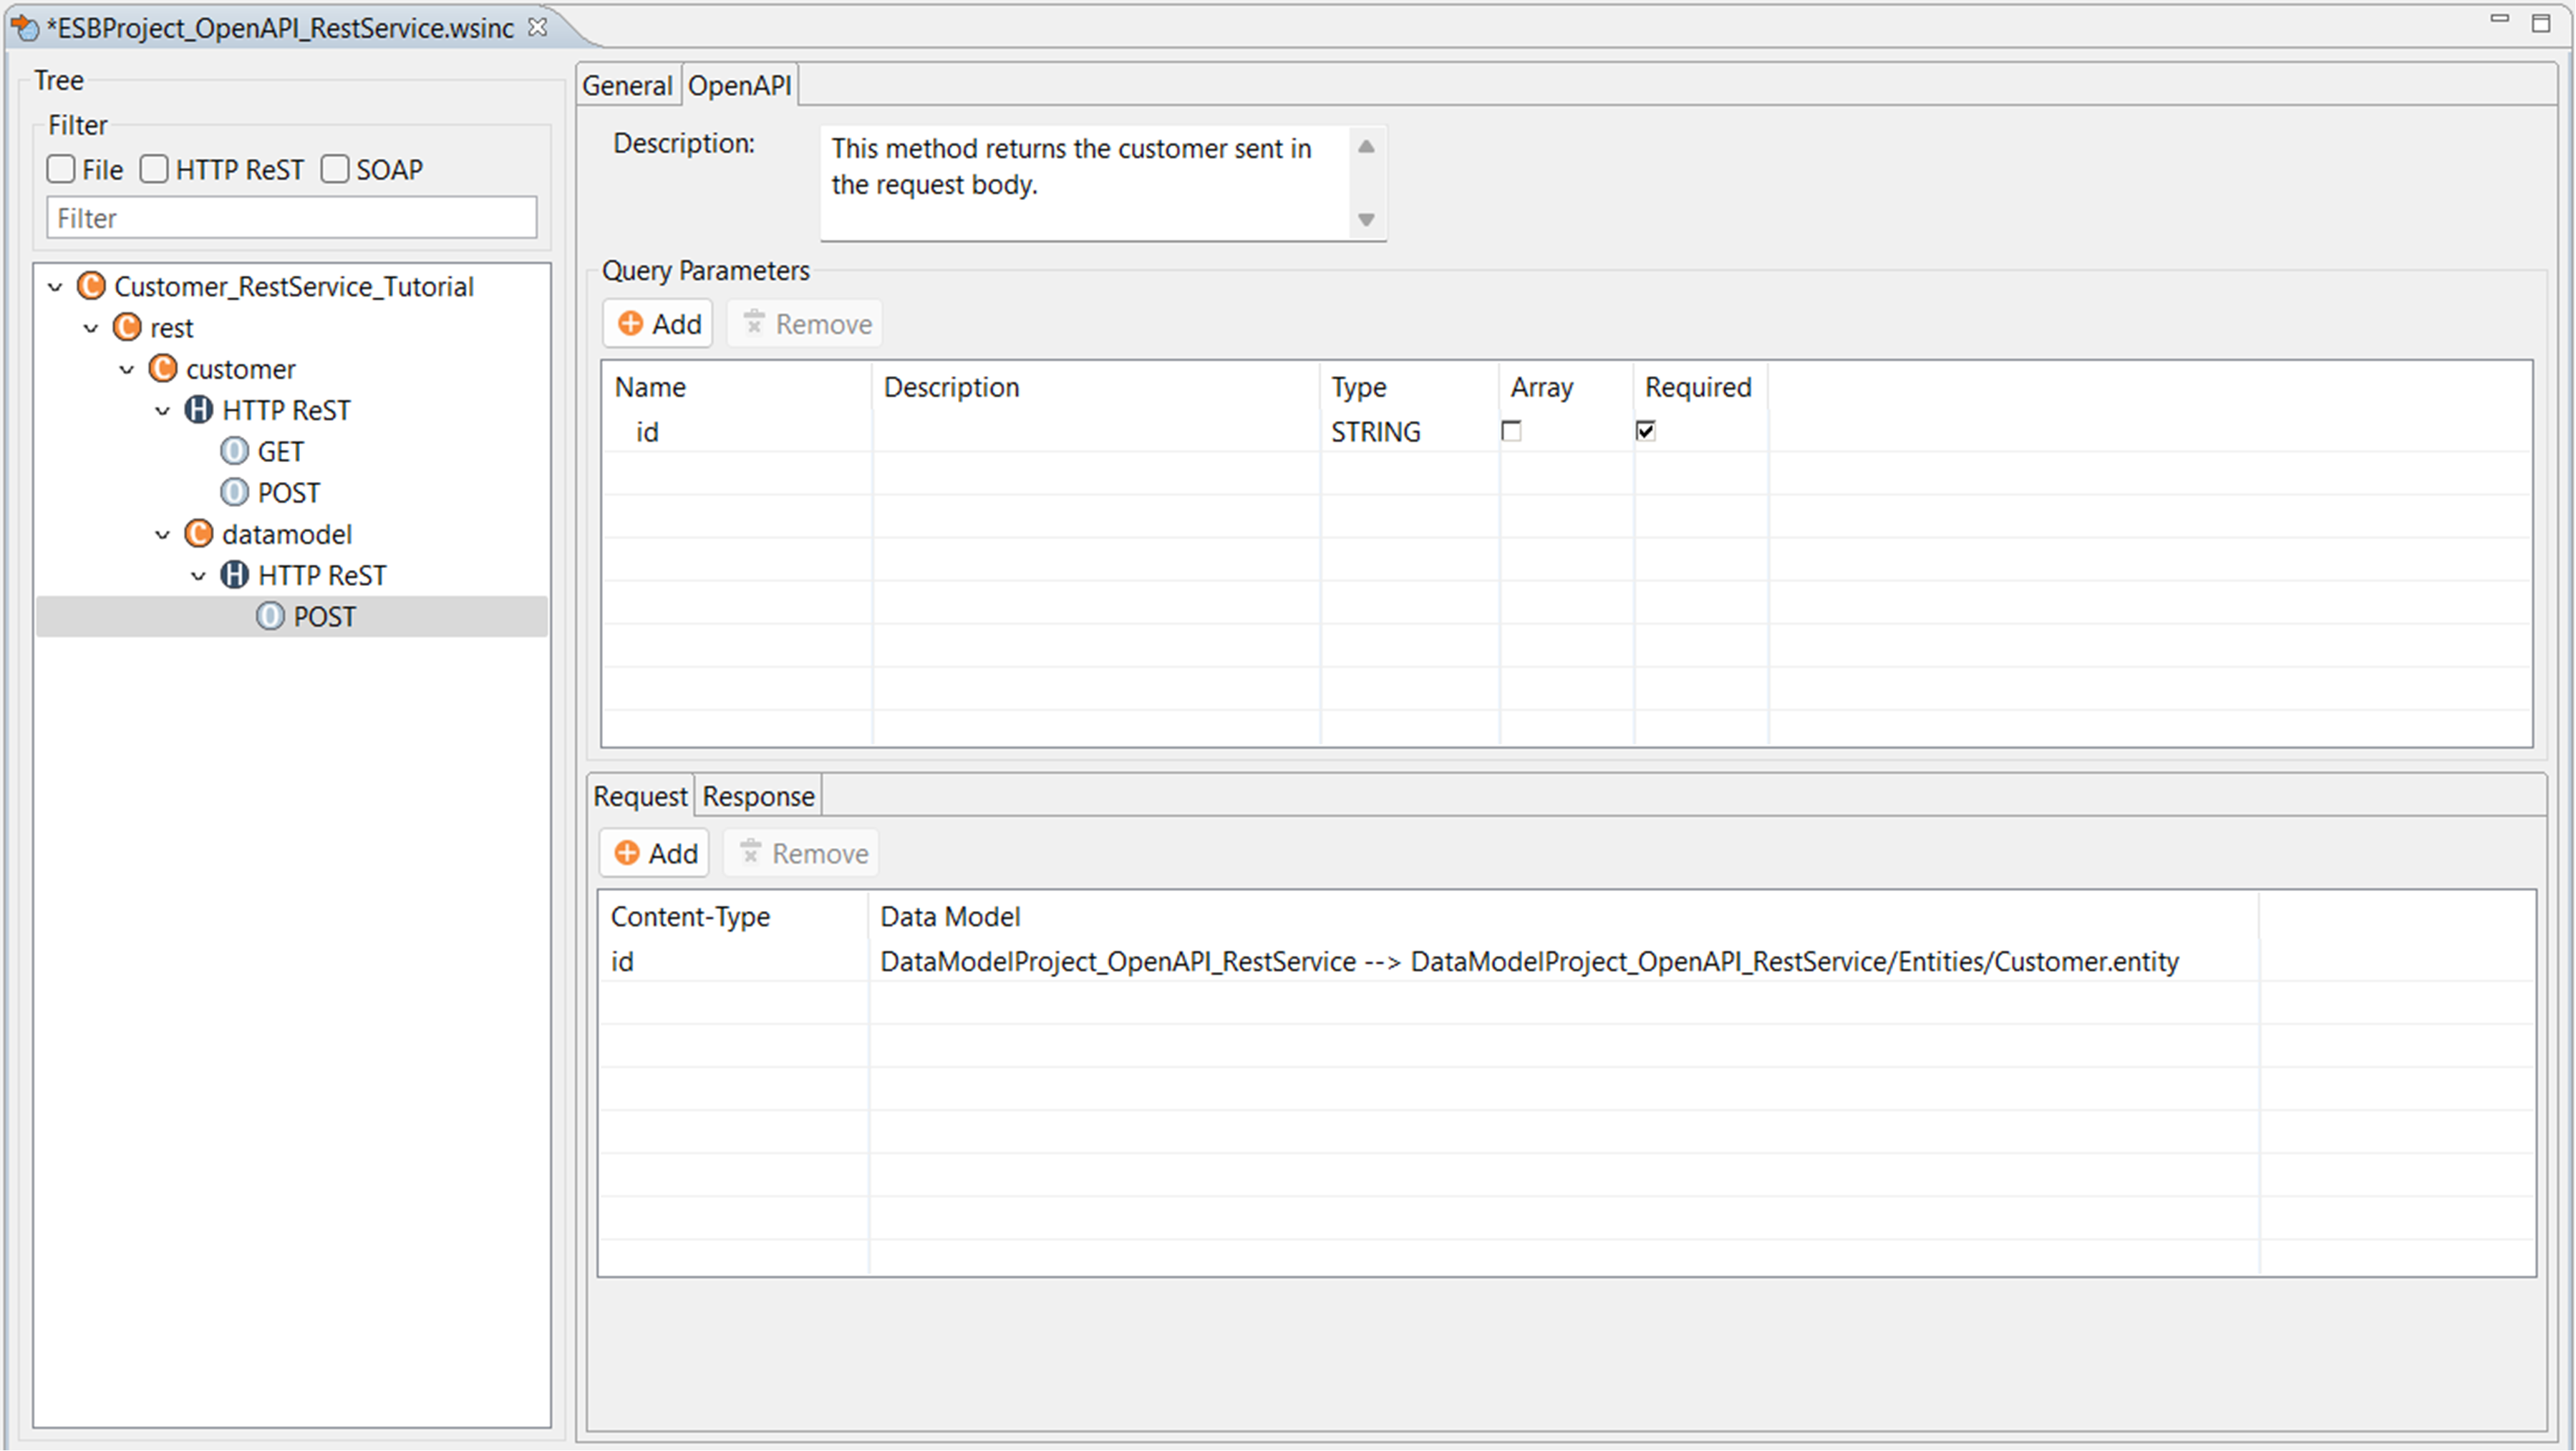This screenshot has height=1451, width=2576.
Task: Collapse the customer tree node
Action: (127, 369)
